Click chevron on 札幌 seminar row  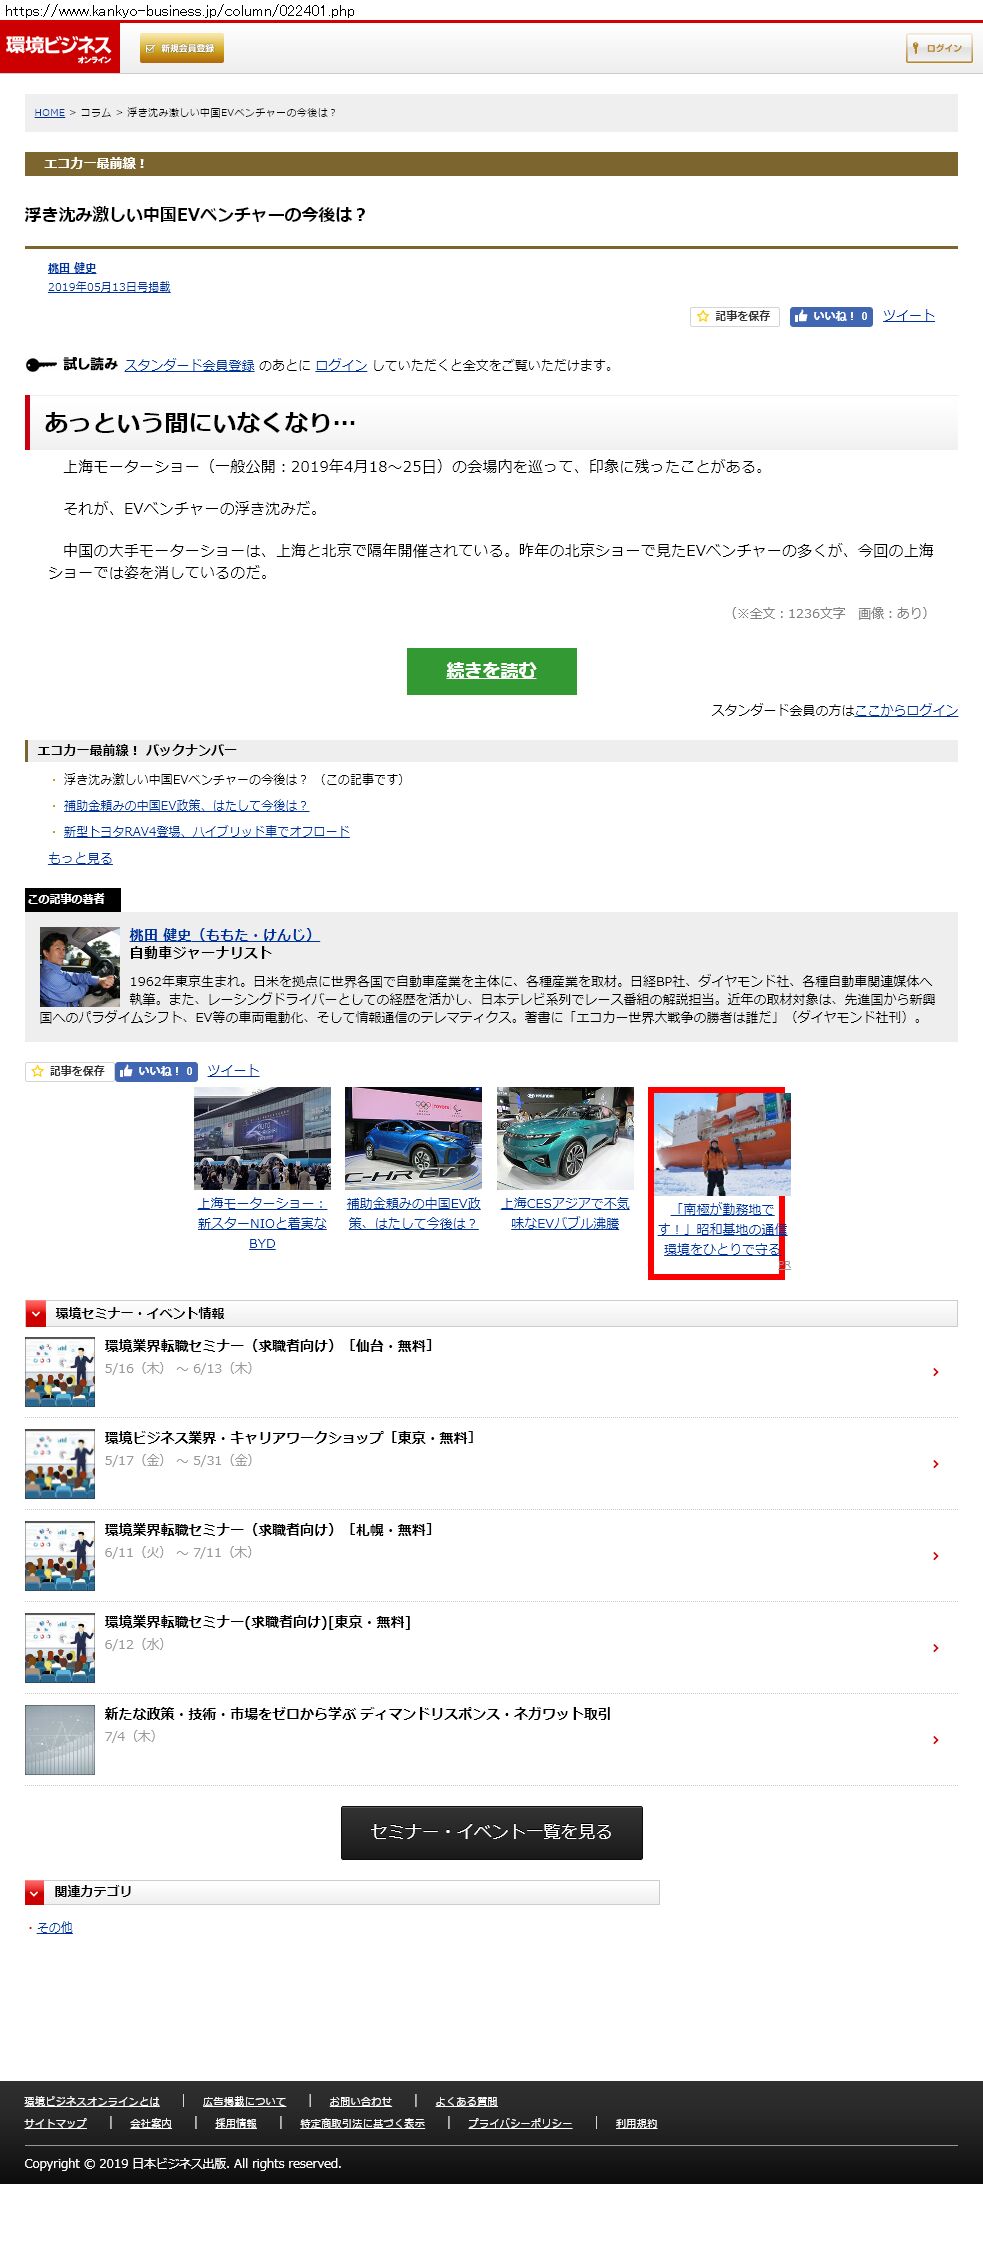[x=935, y=1556]
